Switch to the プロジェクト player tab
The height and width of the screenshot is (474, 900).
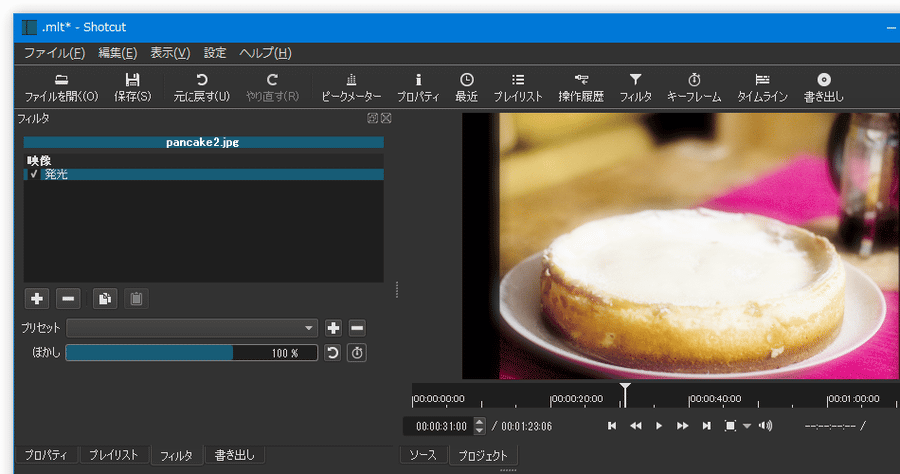coord(483,455)
